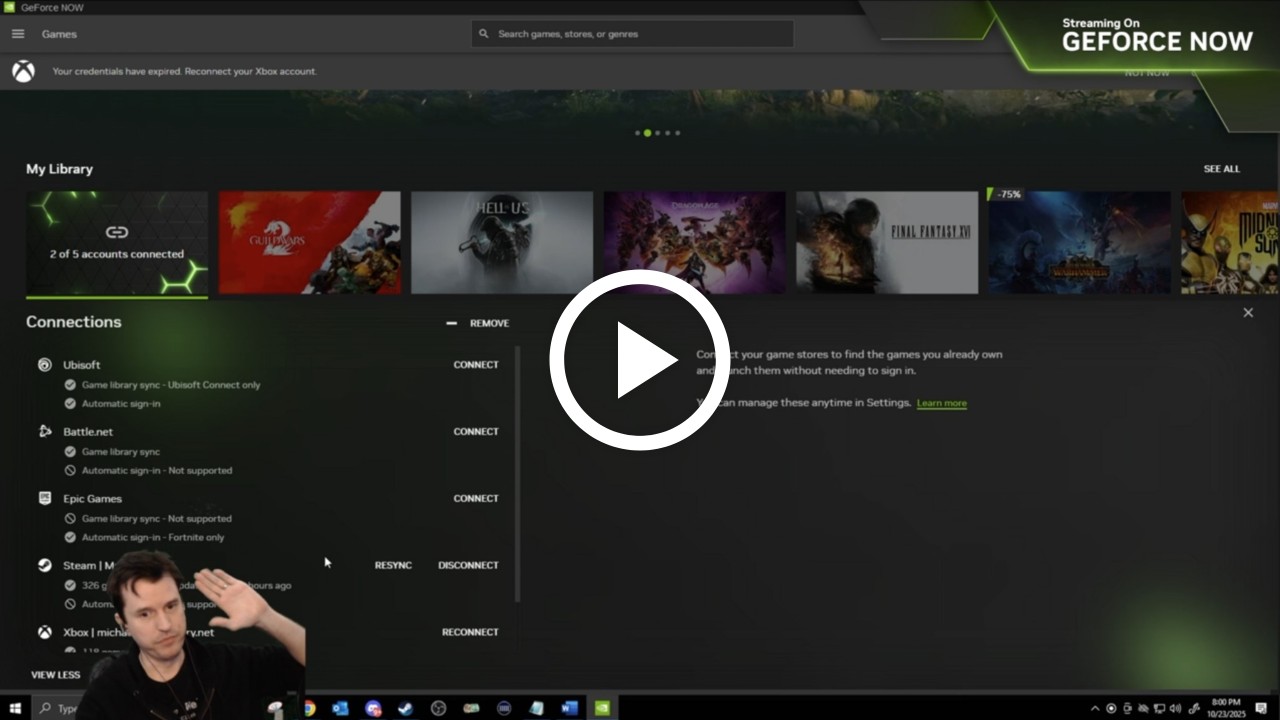The height and width of the screenshot is (720, 1280).
Task: Click the Battle.net icon in Connections
Action: pyautogui.click(x=45, y=432)
